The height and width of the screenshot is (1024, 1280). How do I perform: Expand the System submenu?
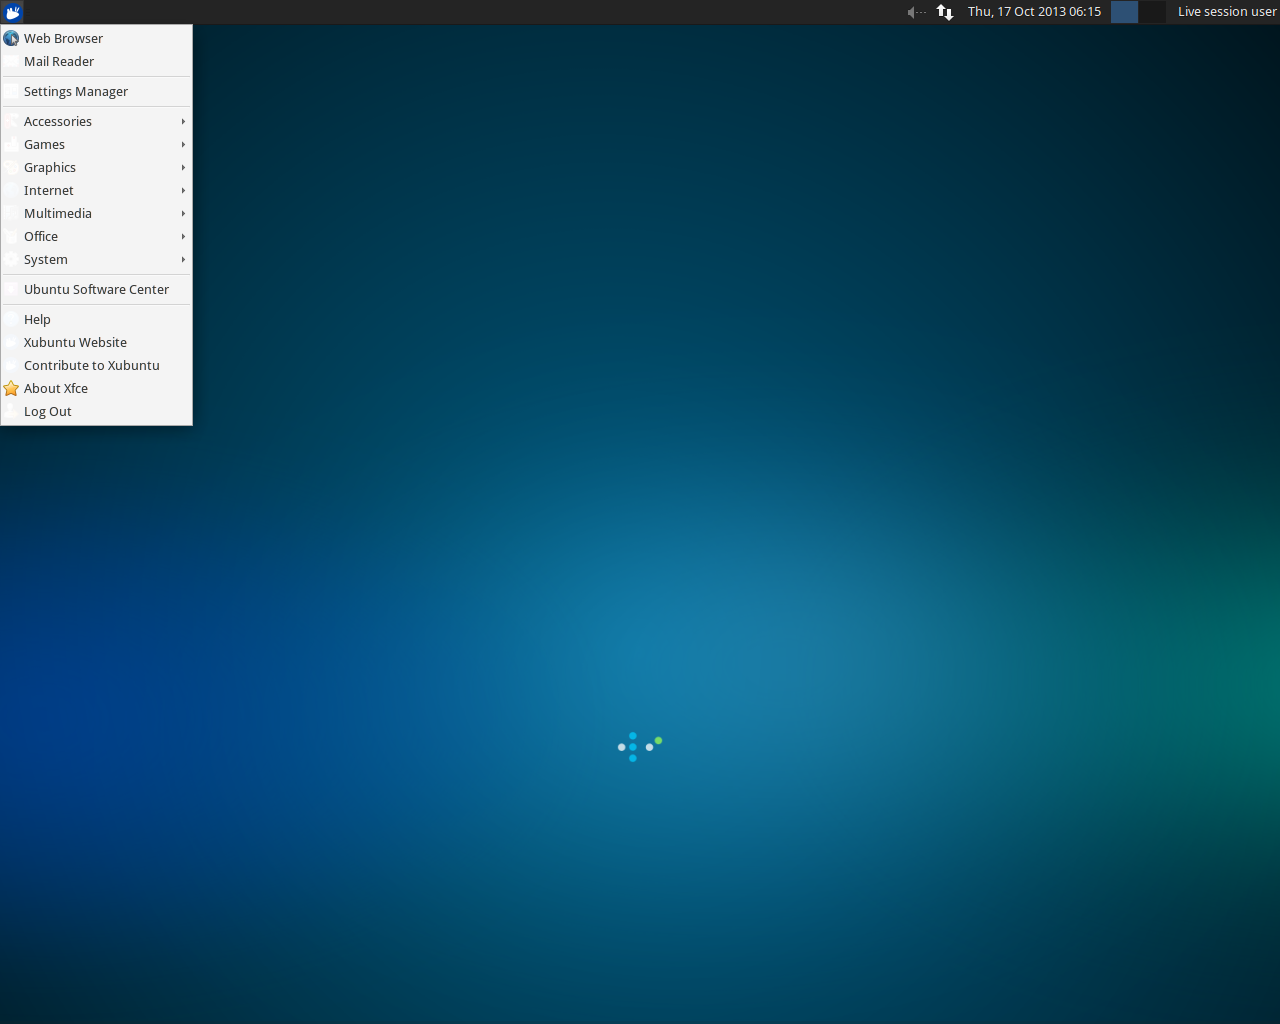pos(96,259)
